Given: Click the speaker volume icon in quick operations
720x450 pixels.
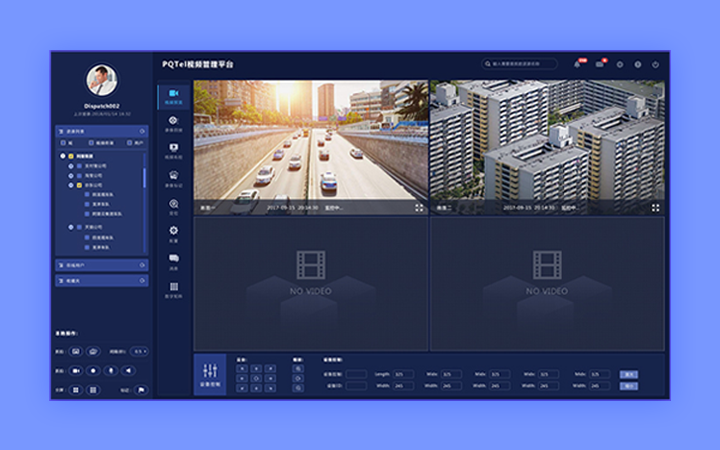Looking at the screenshot, I should [128, 371].
